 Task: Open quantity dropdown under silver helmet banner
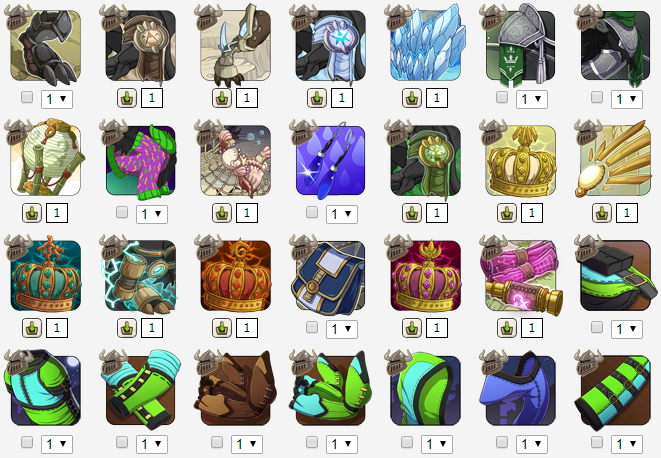click(x=532, y=100)
